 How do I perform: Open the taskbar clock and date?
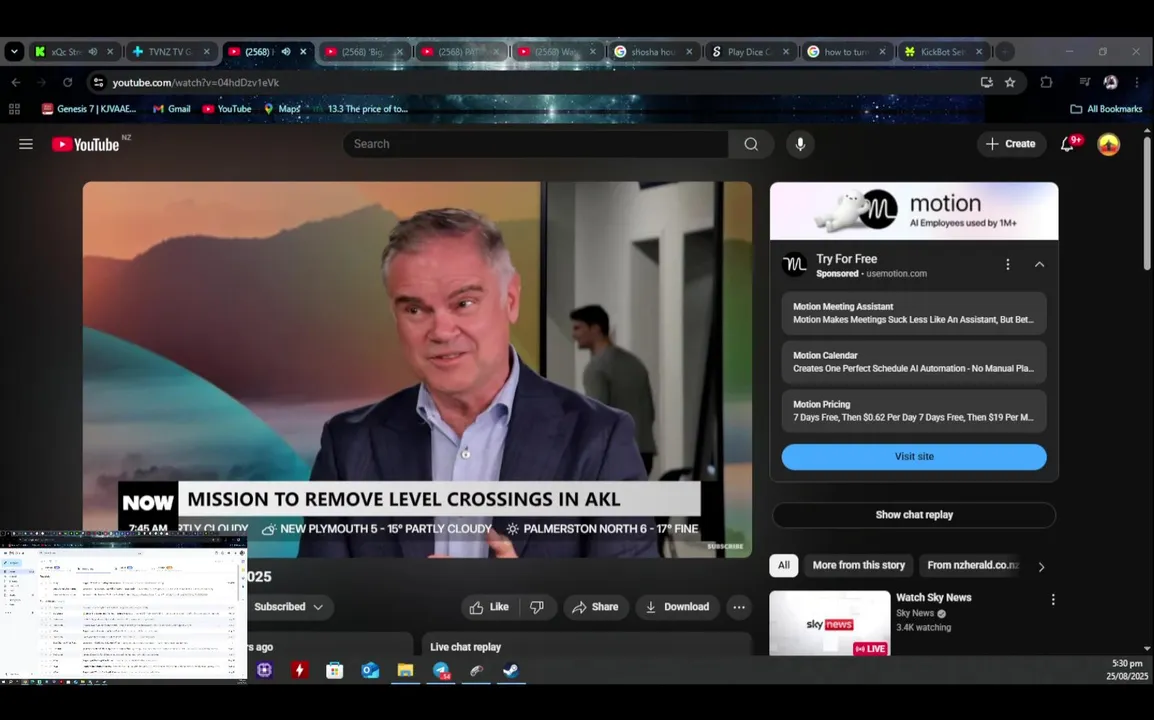click(1127, 670)
